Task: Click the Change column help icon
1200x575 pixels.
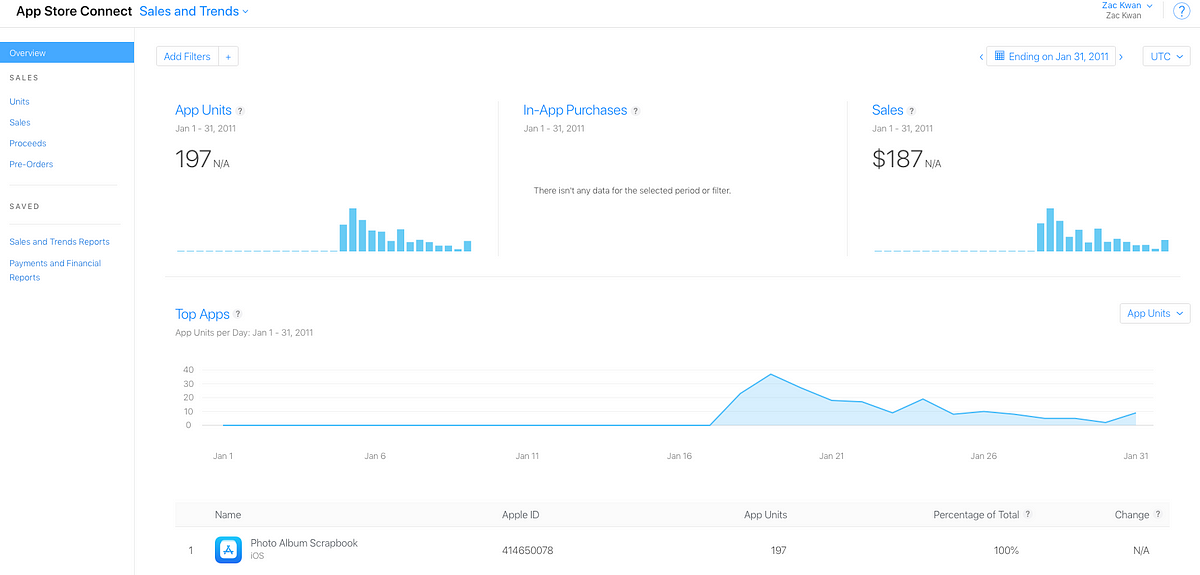Action: (1158, 515)
